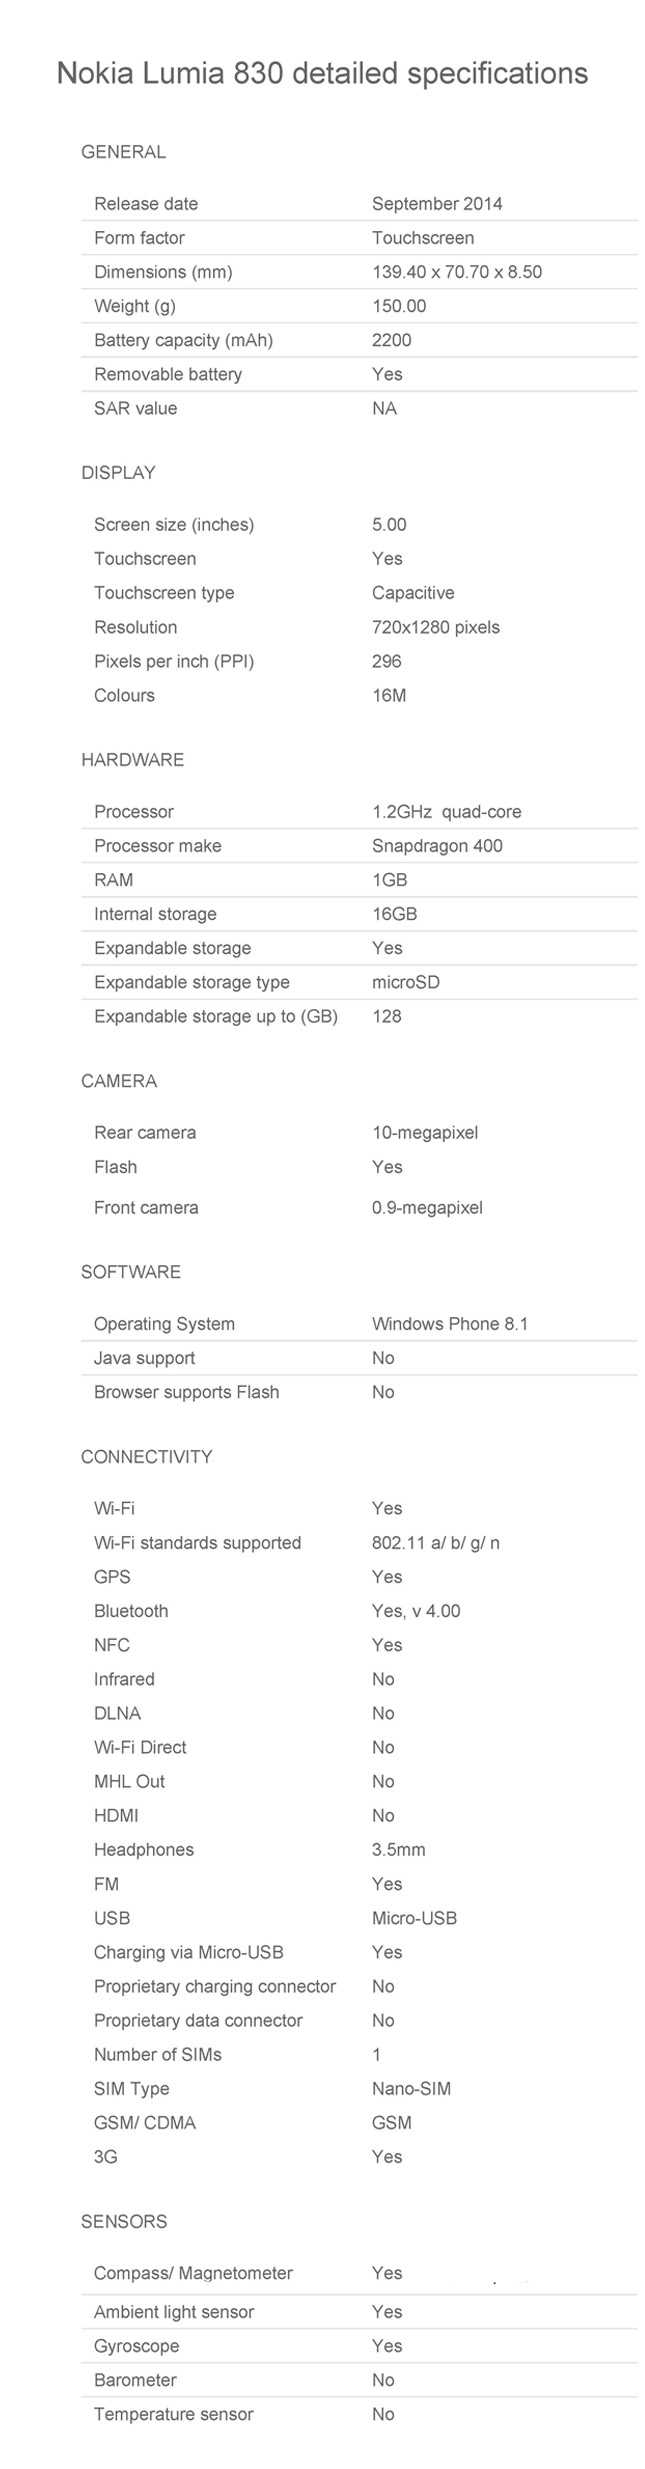Viewport: 645px width, 2469px height.
Task: Select the September 2014 value
Action: click(437, 204)
